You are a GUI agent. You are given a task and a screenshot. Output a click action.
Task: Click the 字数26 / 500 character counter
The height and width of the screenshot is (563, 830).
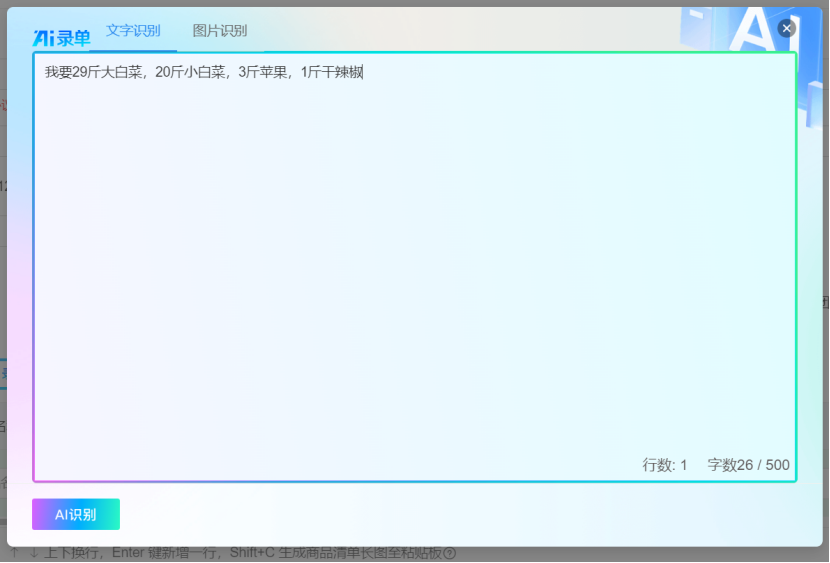[x=748, y=465]
